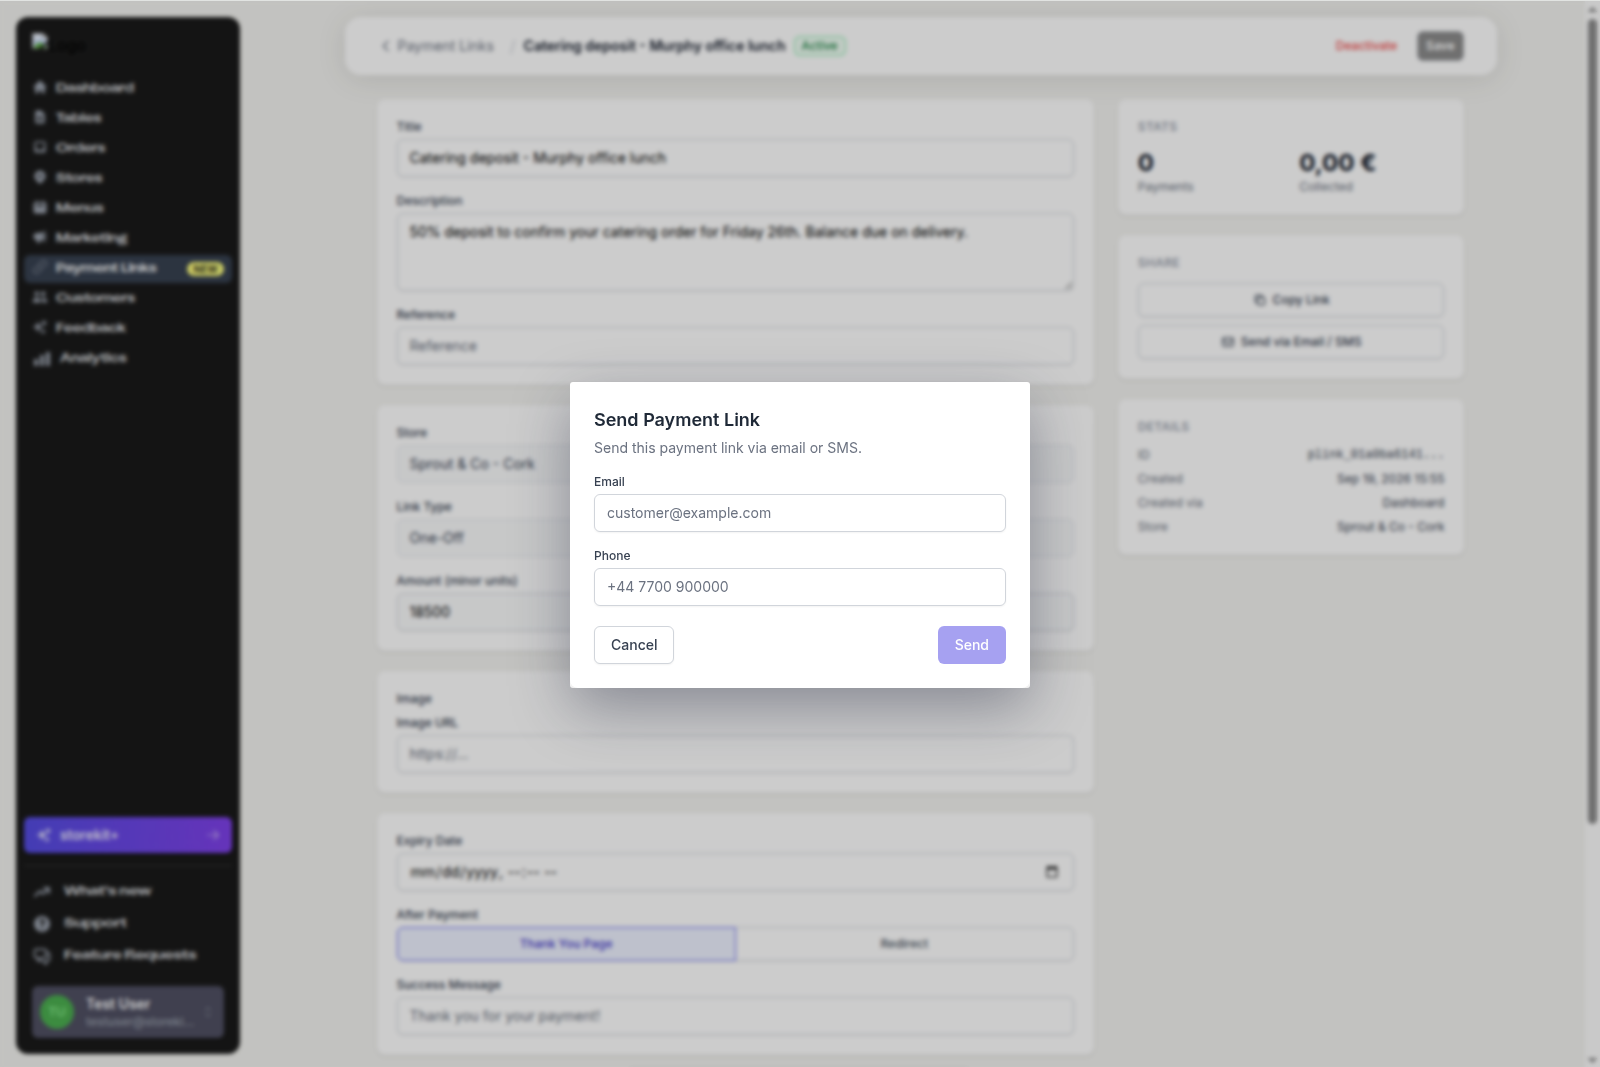Image resolution: width=1600 pixels, height=1067 pixels.
Task: Open the Menus sidebar icon
Action: click(x=40, y=208)
